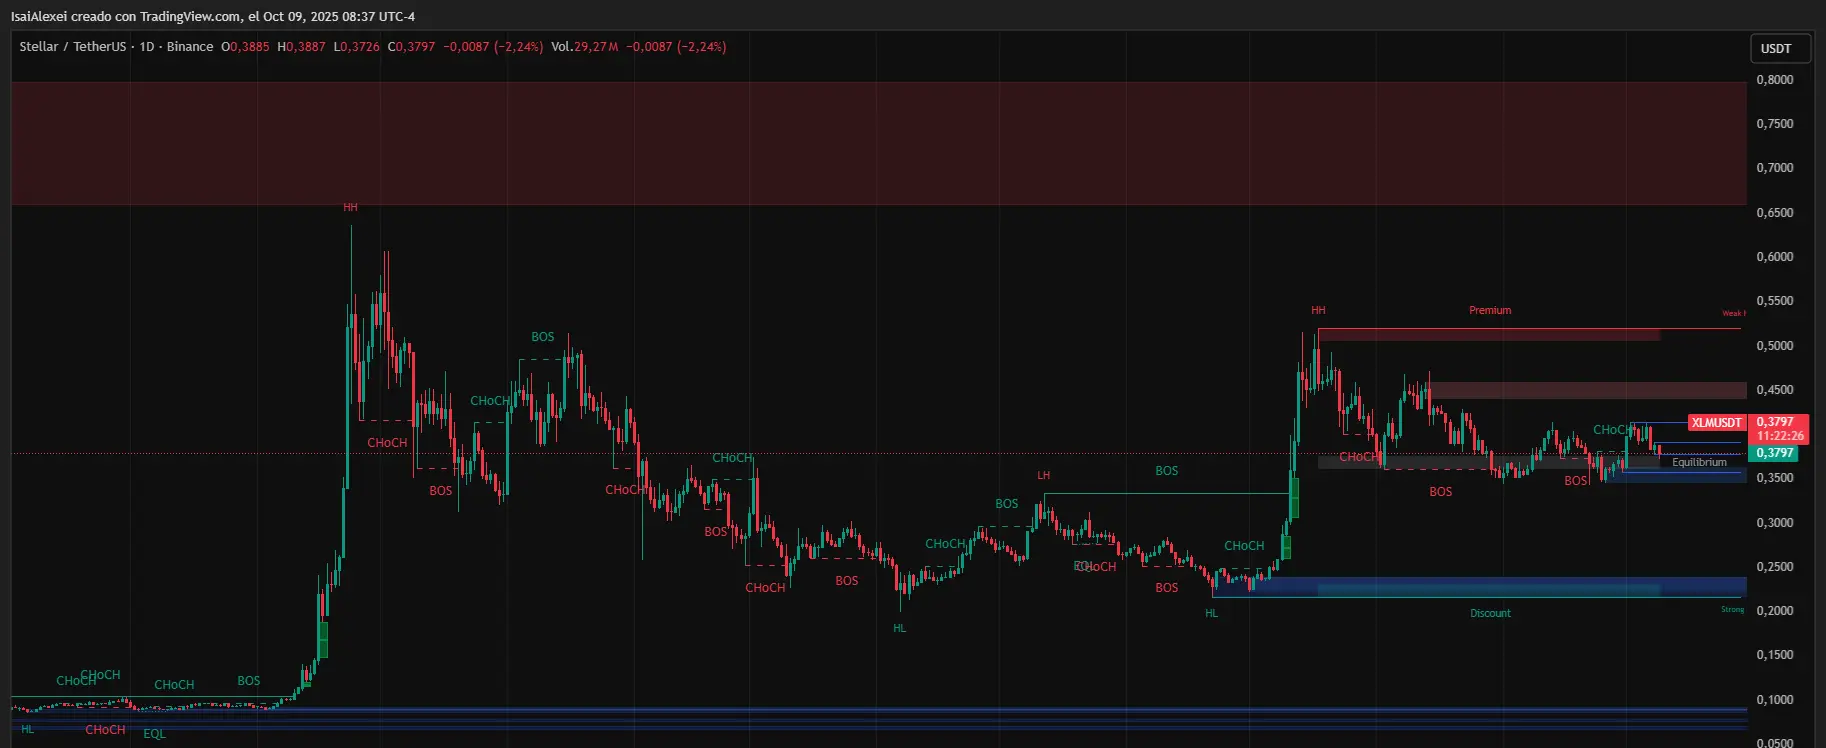
Task: Click the 0,7000 price axis label
Action: click(x=1775, y=168)
